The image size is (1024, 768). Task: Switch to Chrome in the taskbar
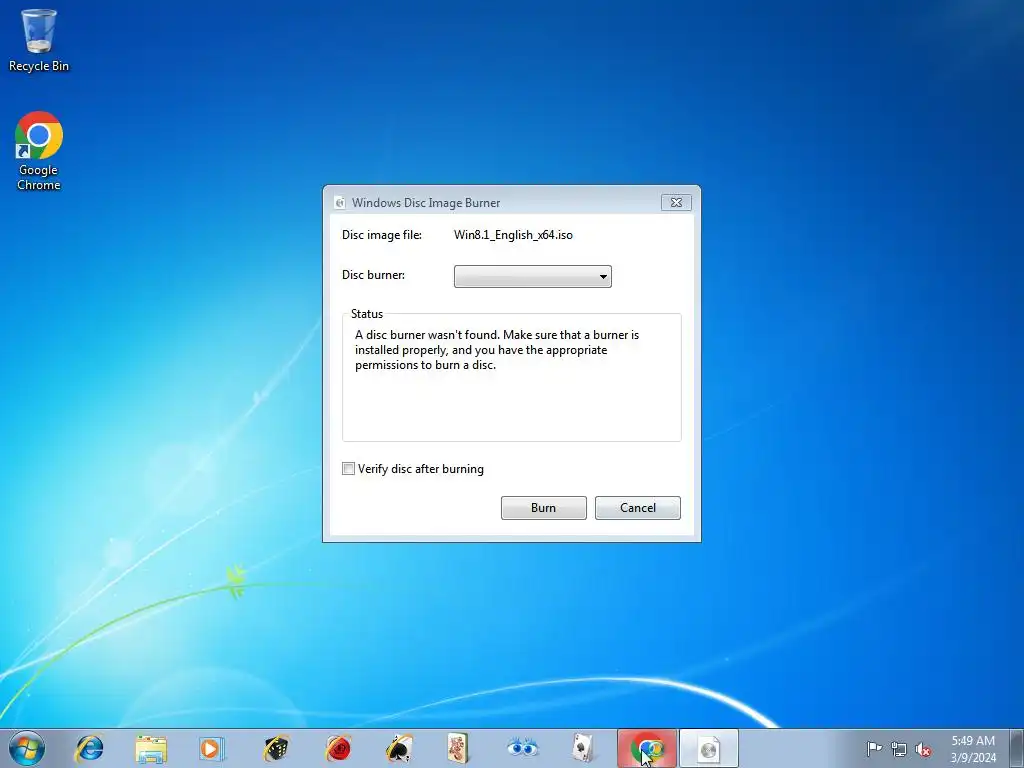647,748
